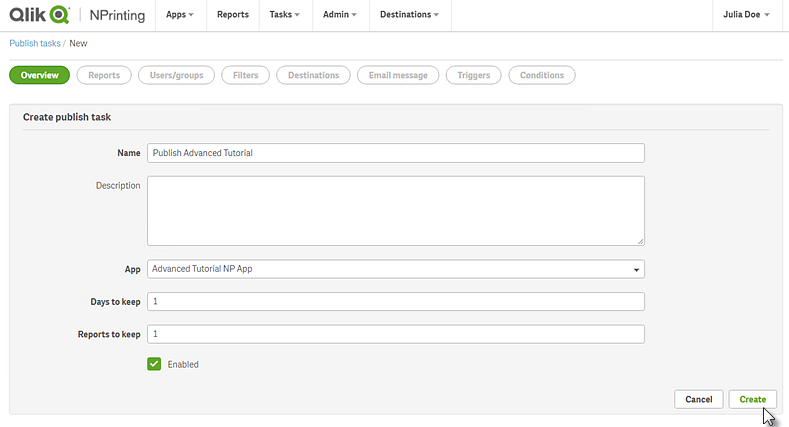Screen dimensions: 789x427
Task: Open the Destinations pill tab
Action: pyautogui.click(x=313, y=75)
